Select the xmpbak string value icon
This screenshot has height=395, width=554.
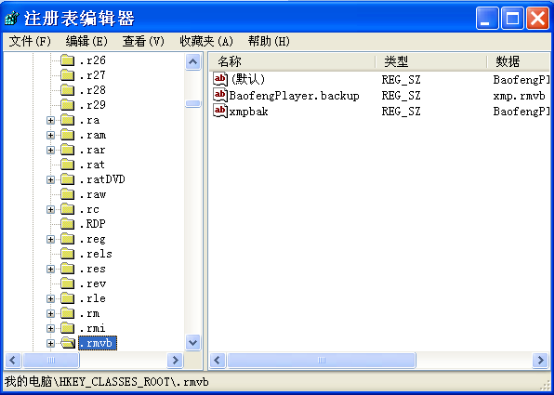[x=220, y=111]
